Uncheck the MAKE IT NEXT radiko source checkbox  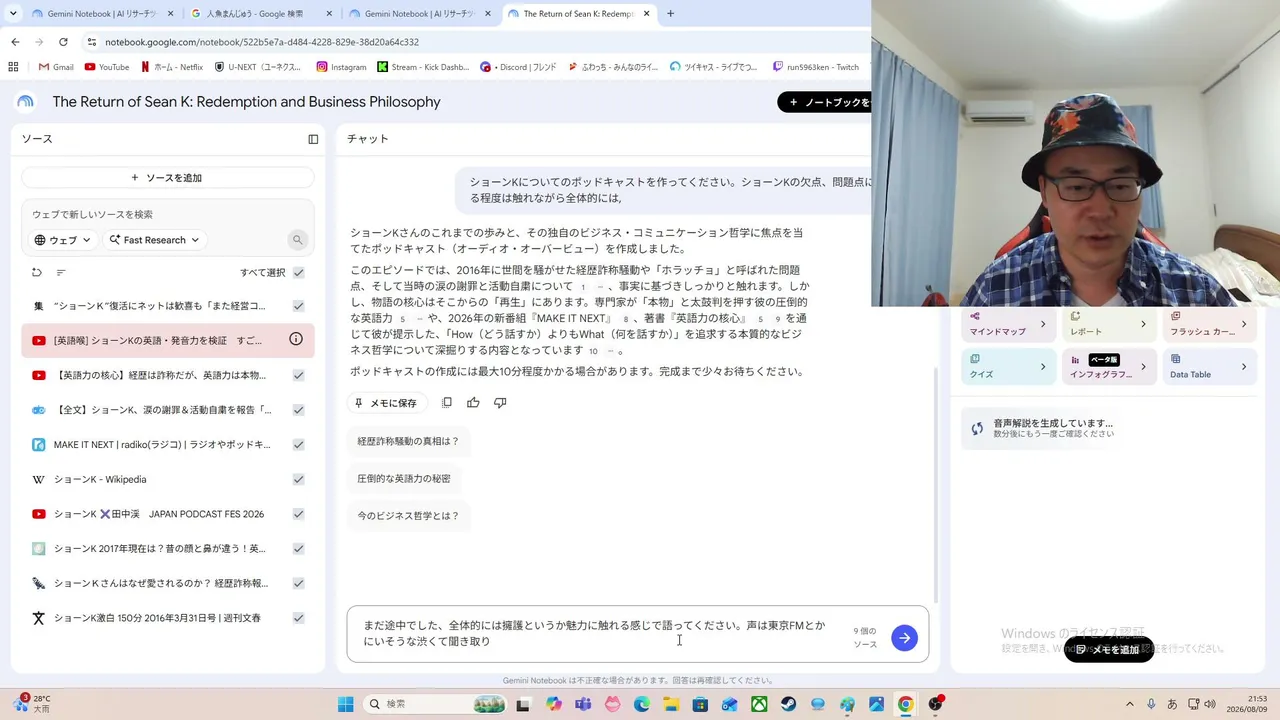click(x=298, y=444)
